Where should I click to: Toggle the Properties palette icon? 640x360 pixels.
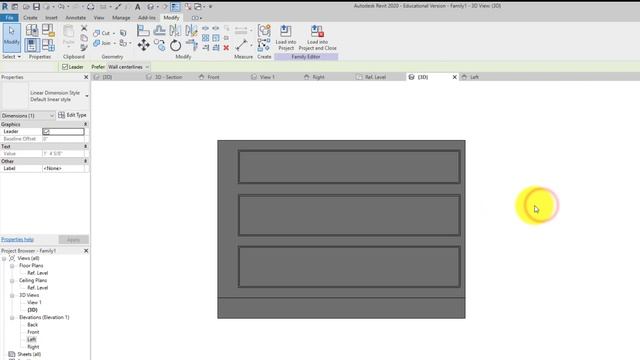point(32,45)
